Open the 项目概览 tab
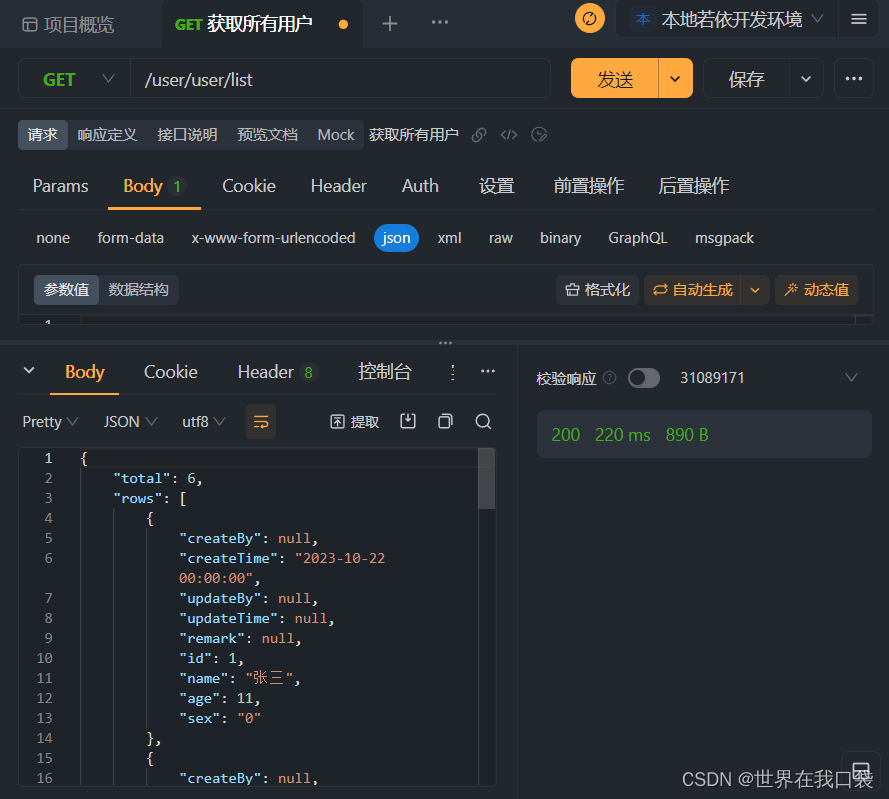 pos(68,24)
